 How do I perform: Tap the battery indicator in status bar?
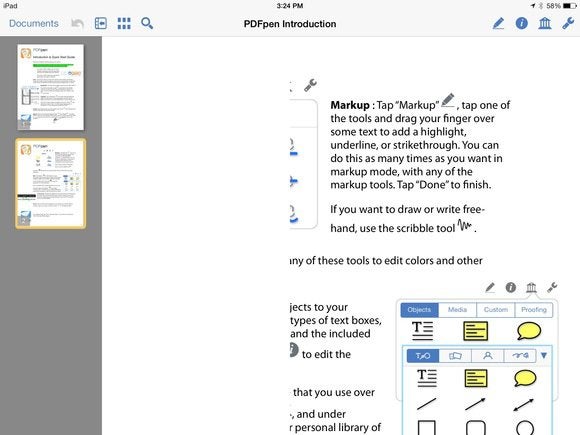[x=569, y=6]
